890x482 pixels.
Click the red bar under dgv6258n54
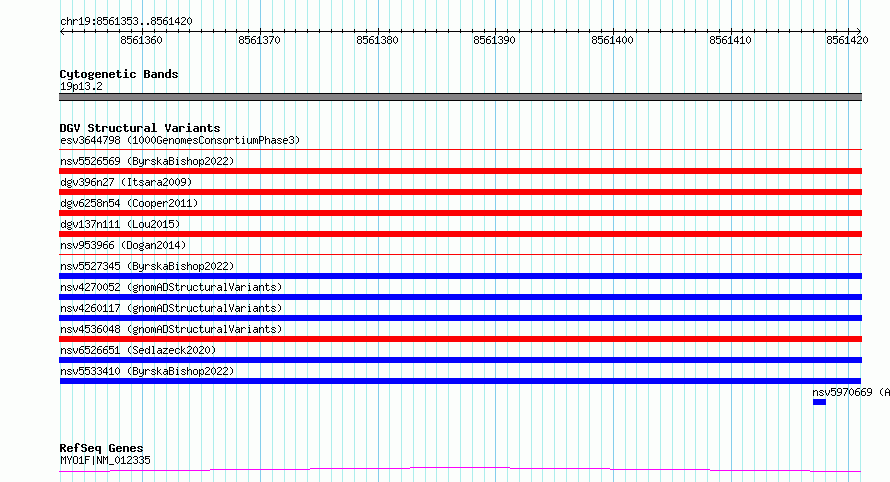tap(460, 213)
